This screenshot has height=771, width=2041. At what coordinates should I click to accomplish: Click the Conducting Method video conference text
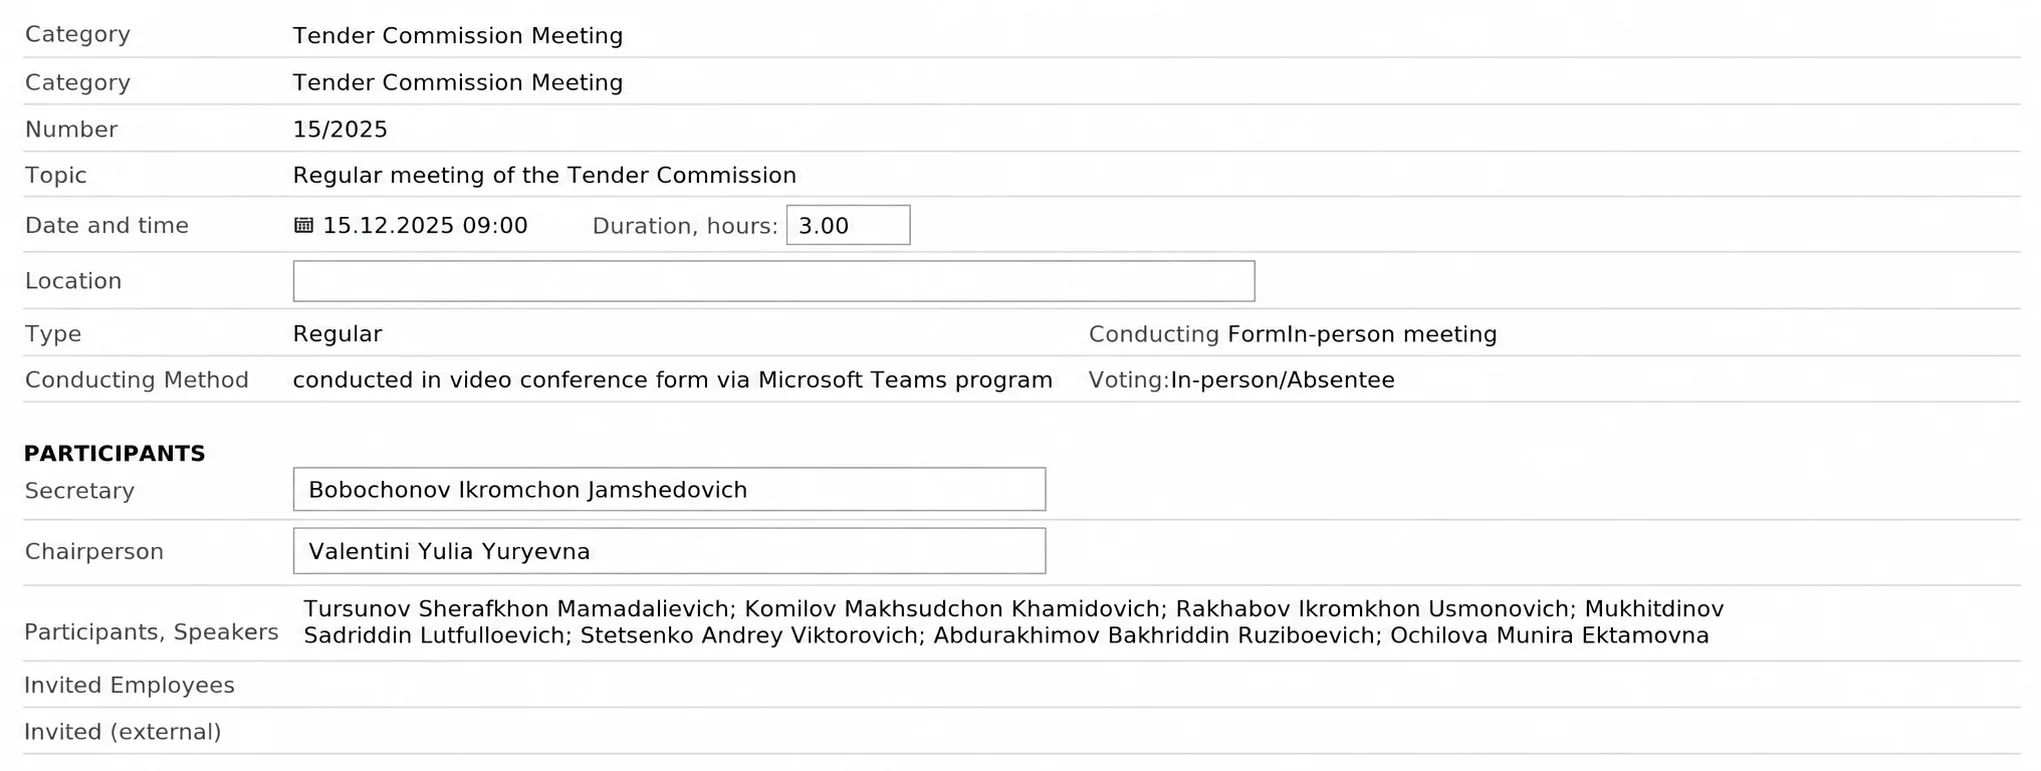[x=673, y=380]
